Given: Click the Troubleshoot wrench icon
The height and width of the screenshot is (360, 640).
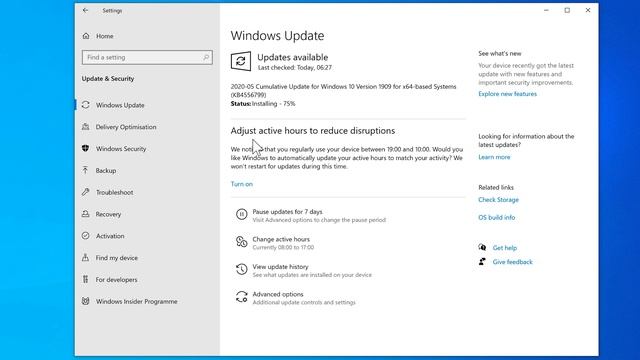Looking at the screenshot, I should (85, 192).
